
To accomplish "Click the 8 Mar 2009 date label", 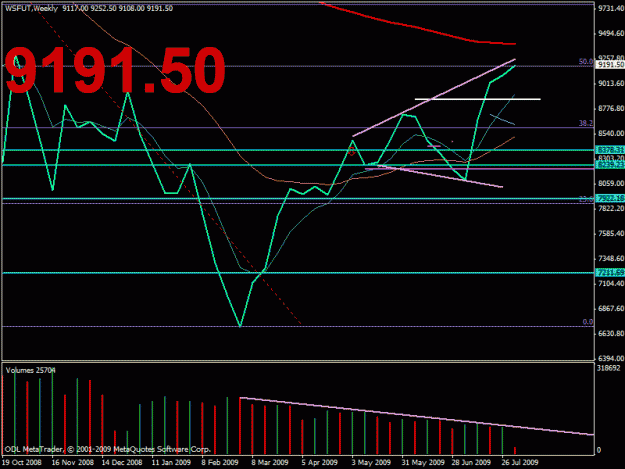I will point(270,462).
